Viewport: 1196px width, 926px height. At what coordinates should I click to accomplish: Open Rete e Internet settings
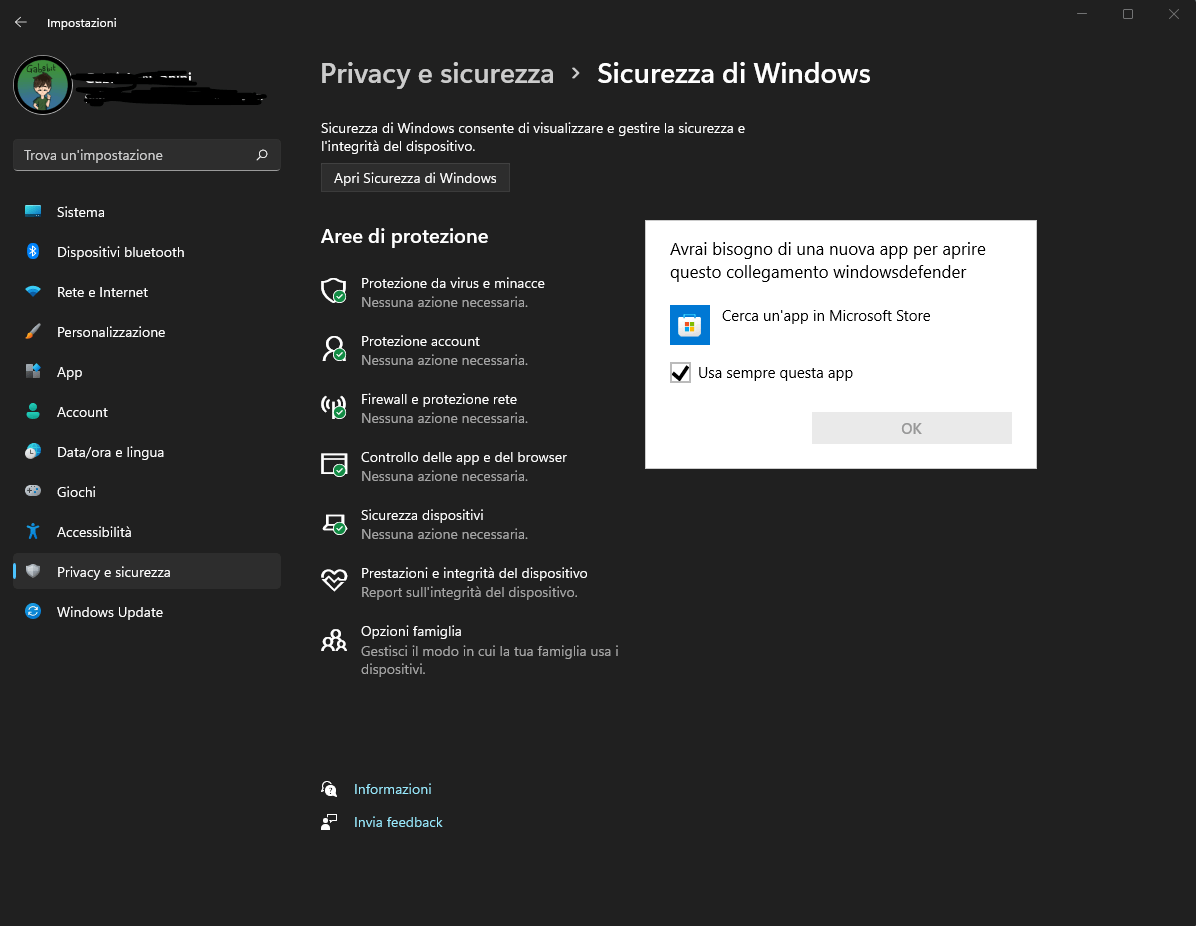(146, 292)
